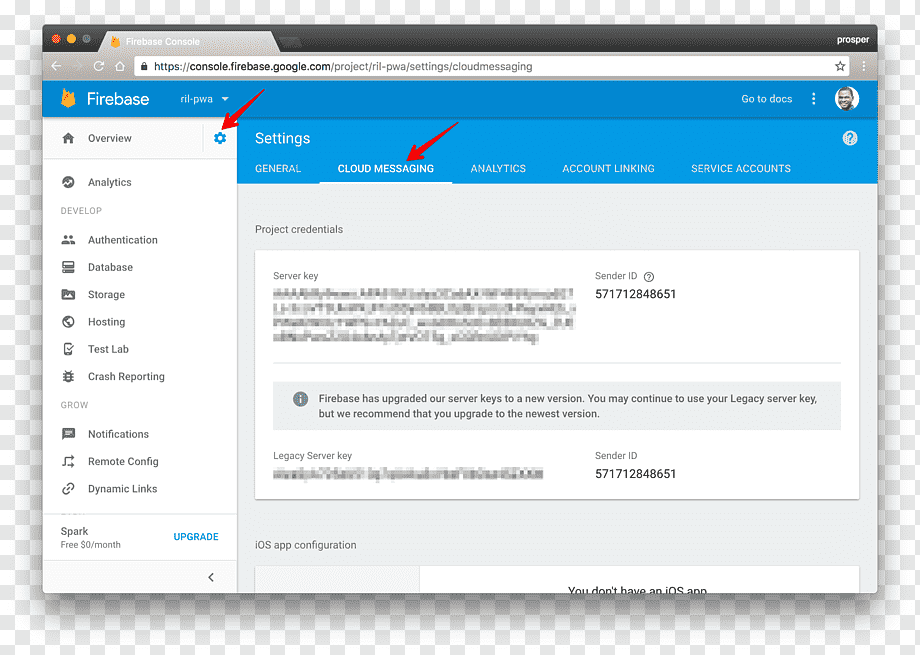Open the ril-pwa project dropdown
This screenshot has height=655, width=920.
pyautogui.click(x=204, y=99)
